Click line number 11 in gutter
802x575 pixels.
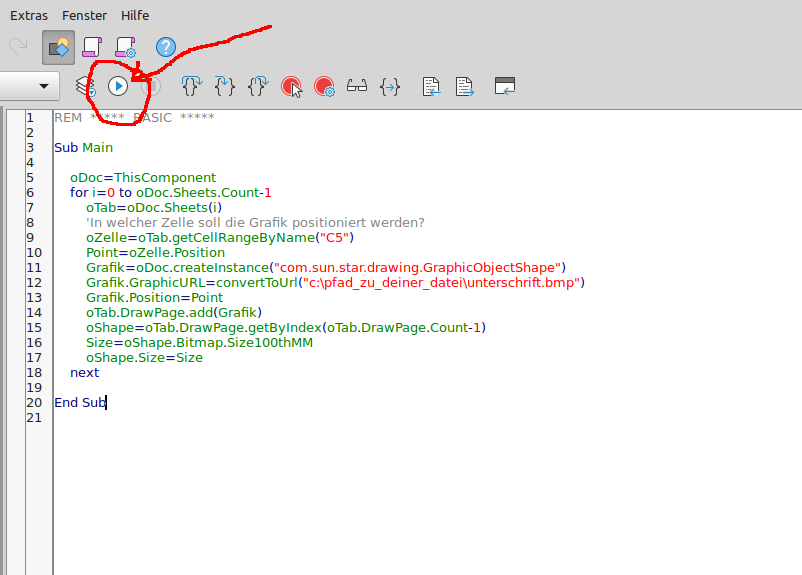(34, 268)
